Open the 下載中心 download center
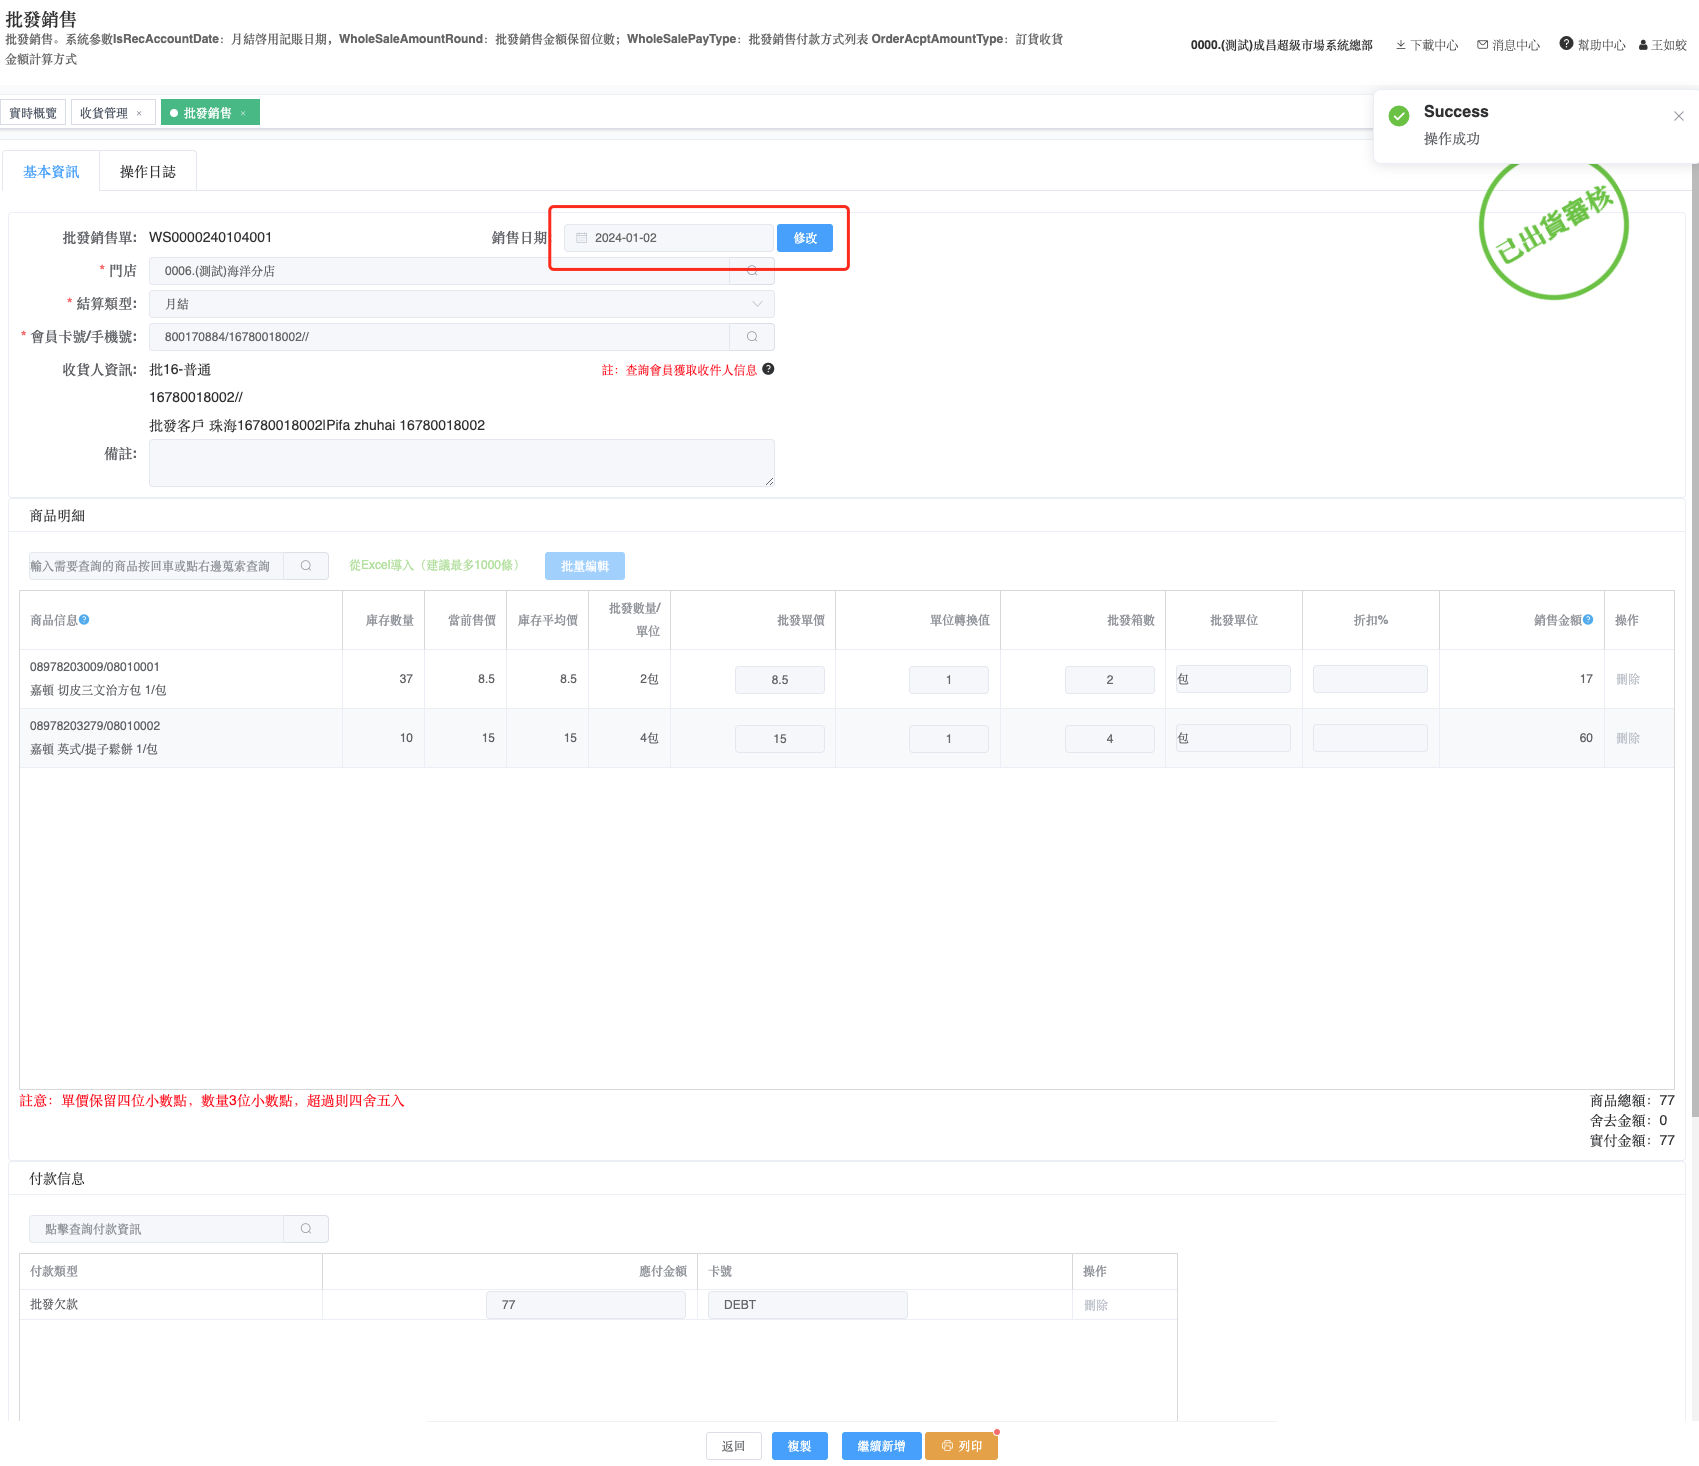Viewport: 1699px width, 1466px height. coord(1427,45)
